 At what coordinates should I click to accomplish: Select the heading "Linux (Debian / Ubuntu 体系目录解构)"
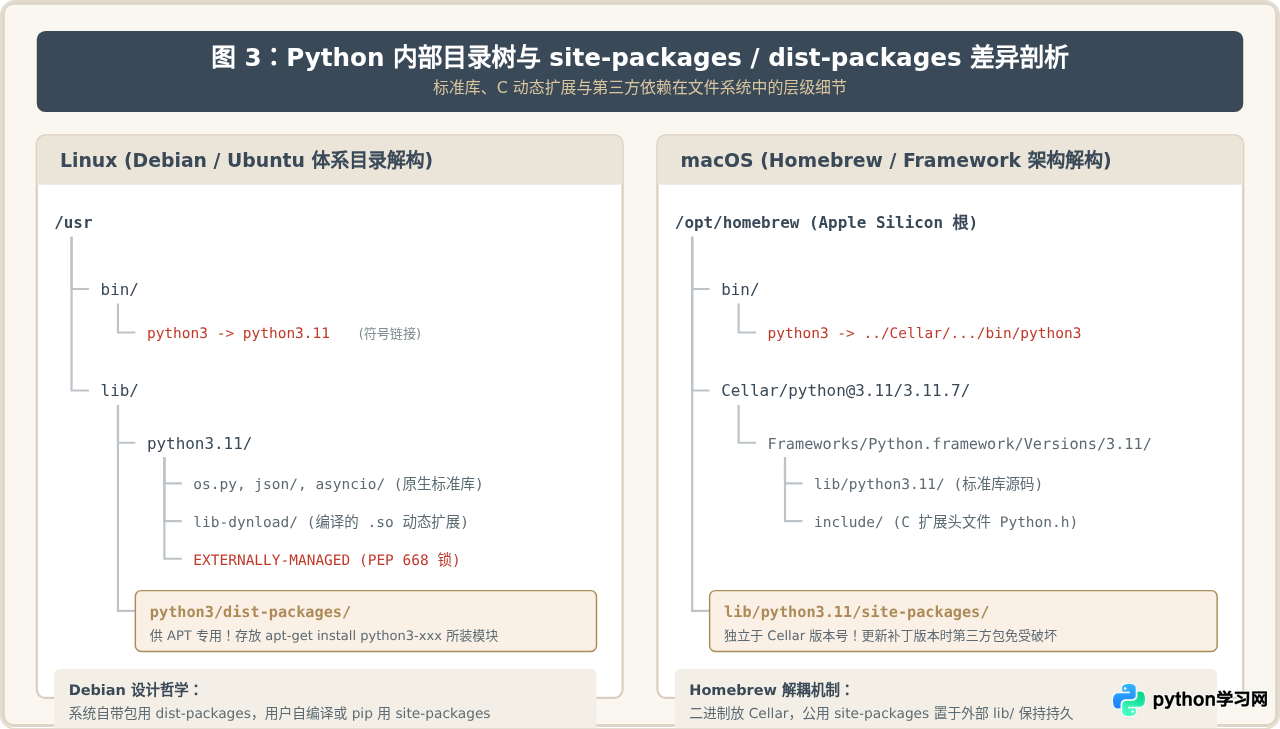246,160
